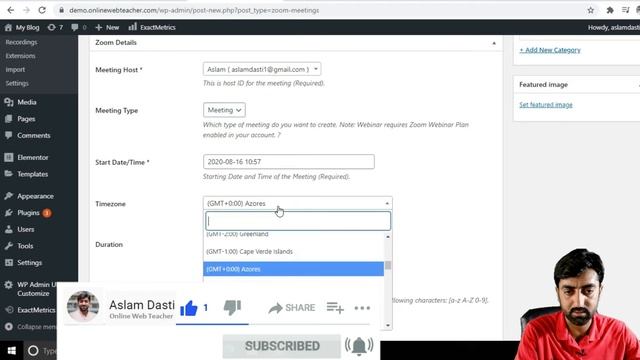Image resolution: width=640 pixels, height=360 pixels.
Task: Click the SHARE button
Action: point(291,308)
